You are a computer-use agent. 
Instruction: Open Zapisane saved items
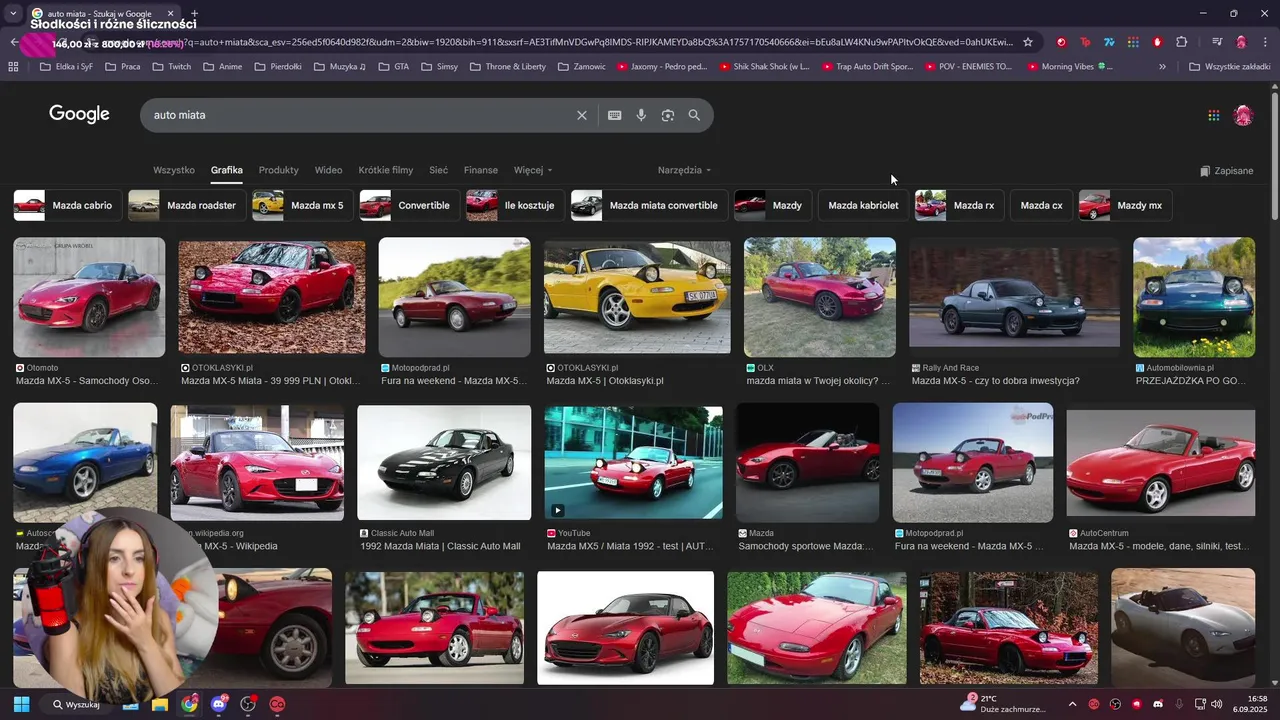coord(1227,171)
